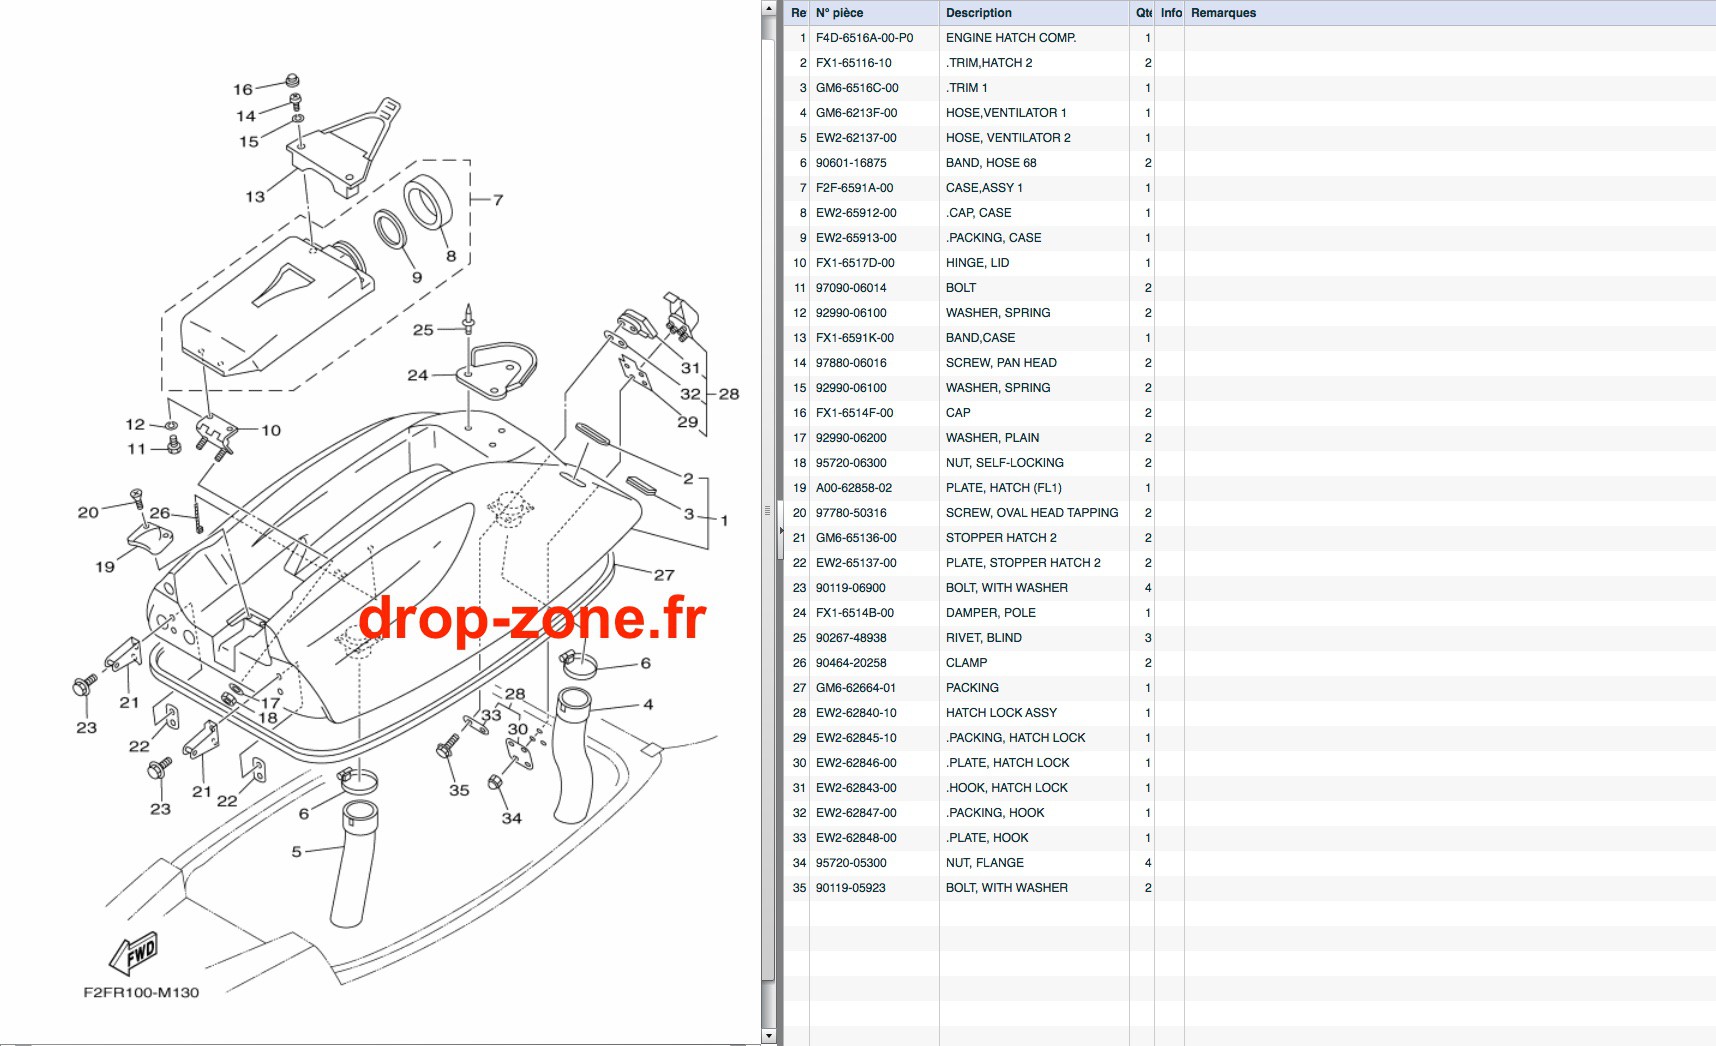Click 'NUT, FLANGE' description

985,863
